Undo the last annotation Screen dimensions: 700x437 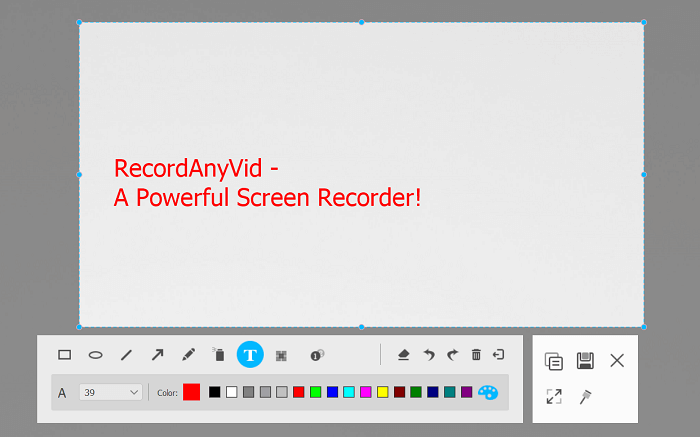429,355
